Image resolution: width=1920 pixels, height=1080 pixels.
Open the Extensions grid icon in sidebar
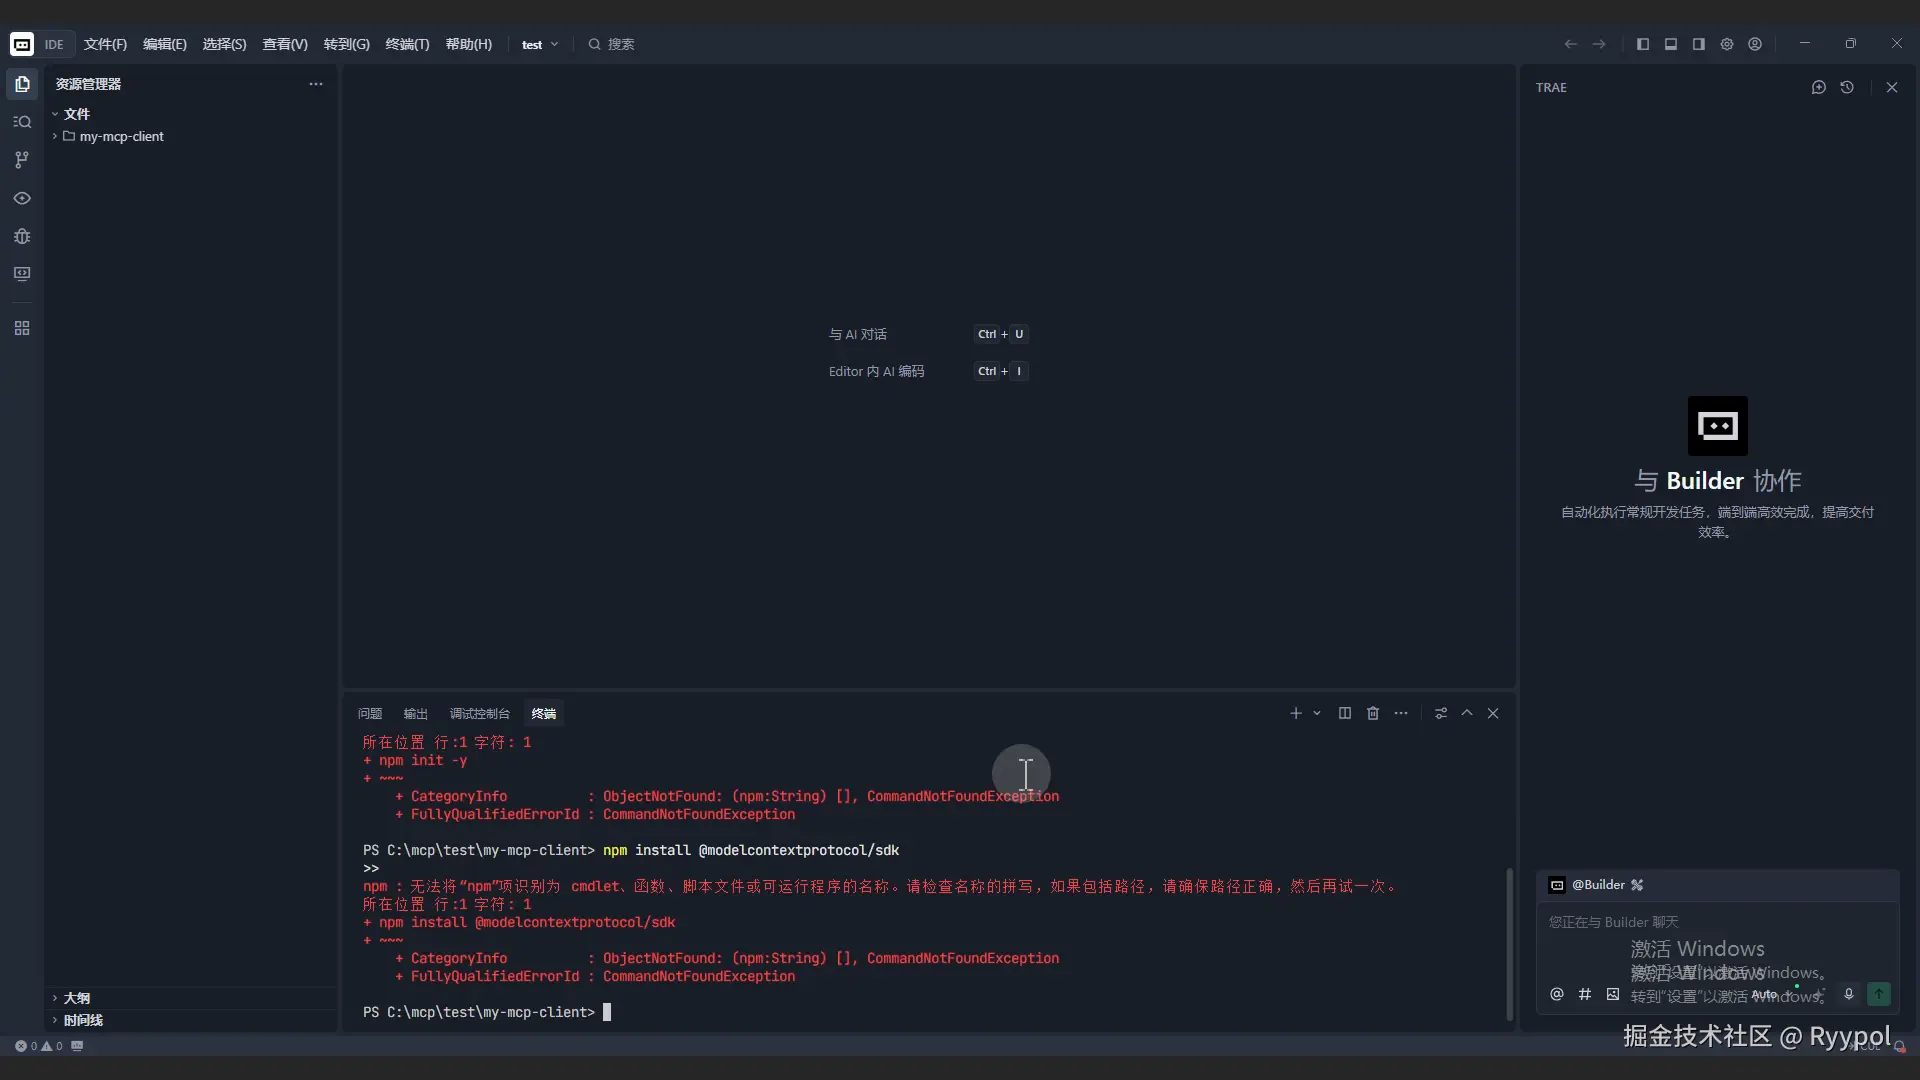click(x=22, y=328)
